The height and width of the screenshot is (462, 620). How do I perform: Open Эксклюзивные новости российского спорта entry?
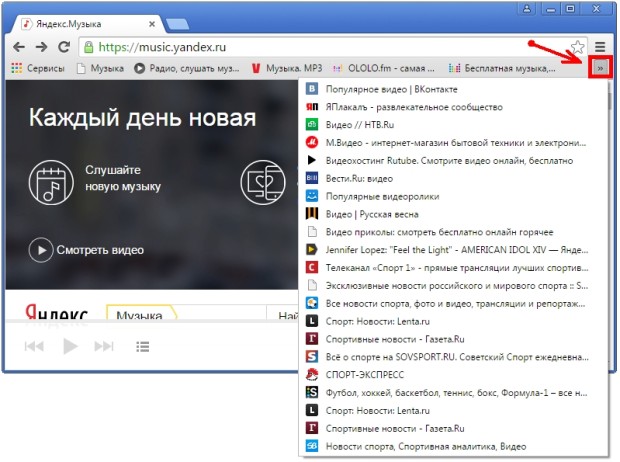(454, 286)
